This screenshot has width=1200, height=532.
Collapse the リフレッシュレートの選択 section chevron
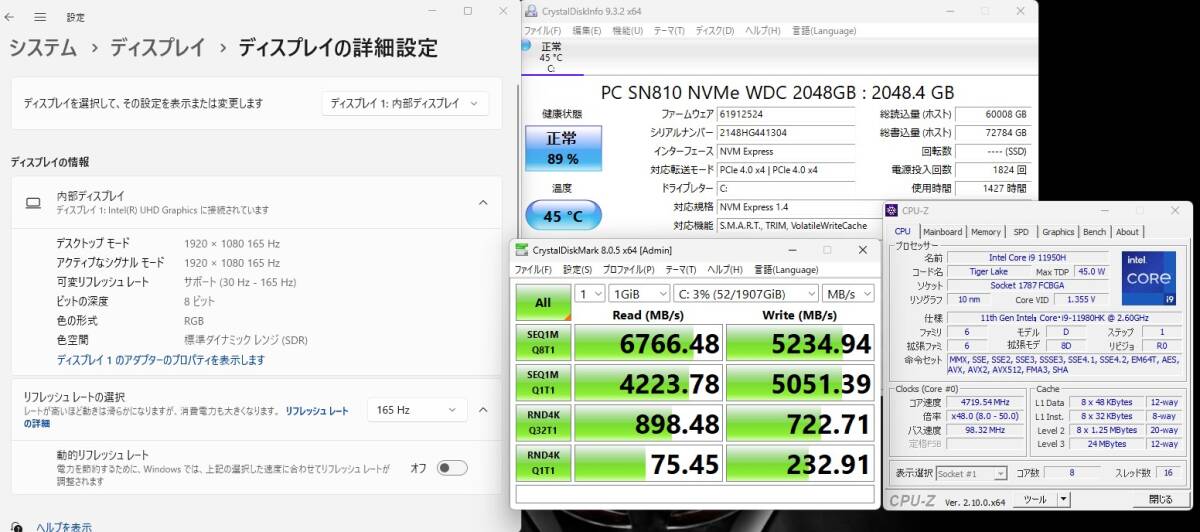tap(483, 409)
